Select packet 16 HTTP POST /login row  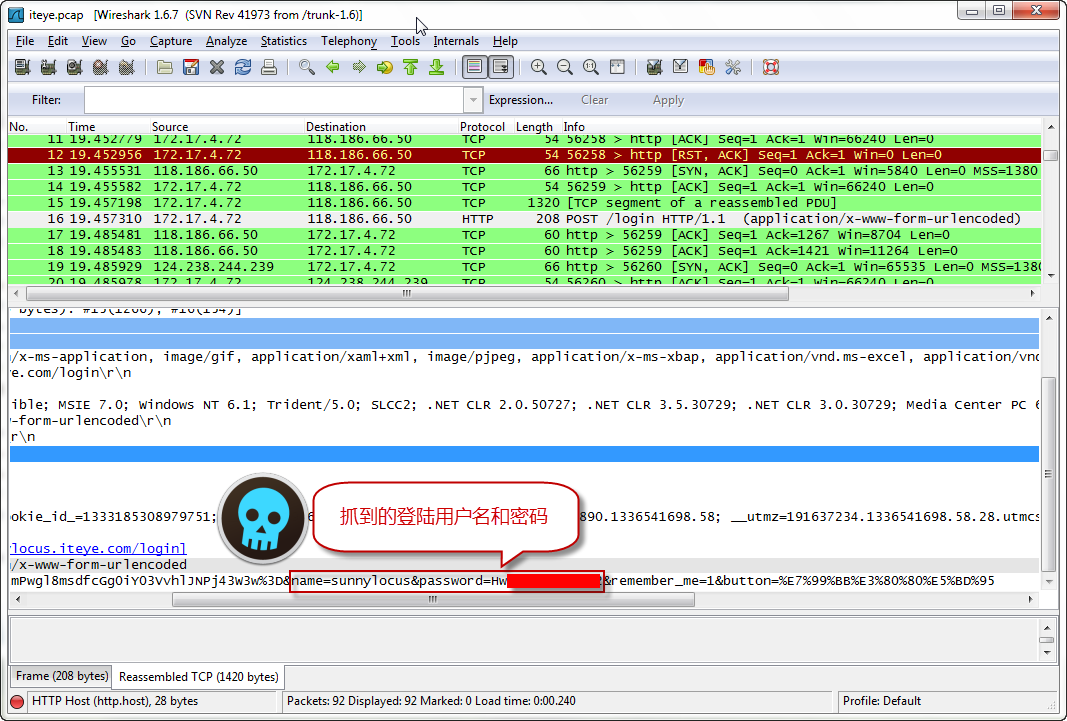(x=524, y=219)
